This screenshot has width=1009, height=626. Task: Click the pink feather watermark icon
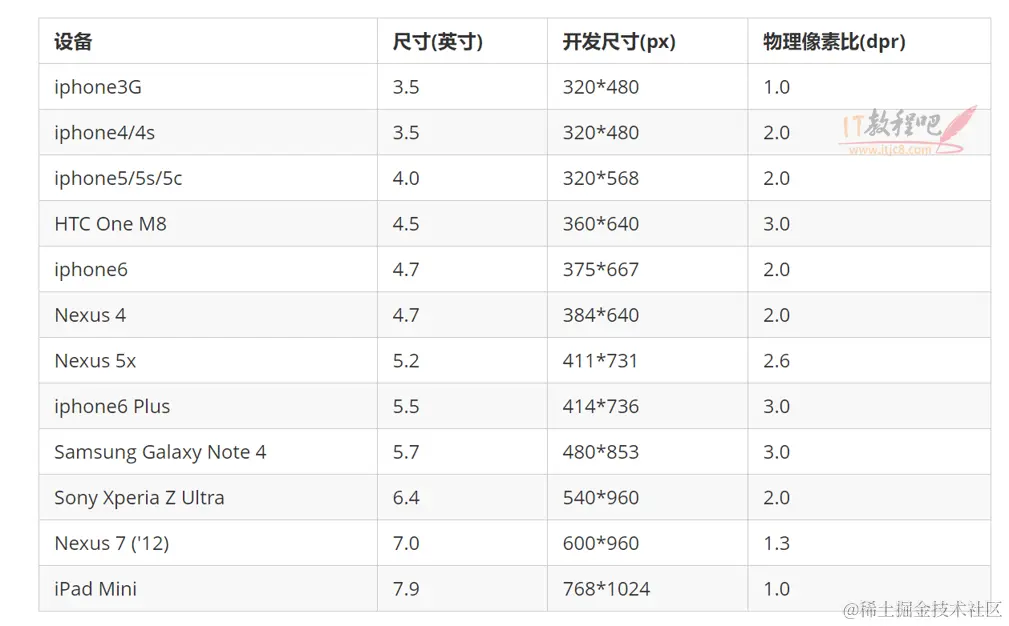click(958, 127)
